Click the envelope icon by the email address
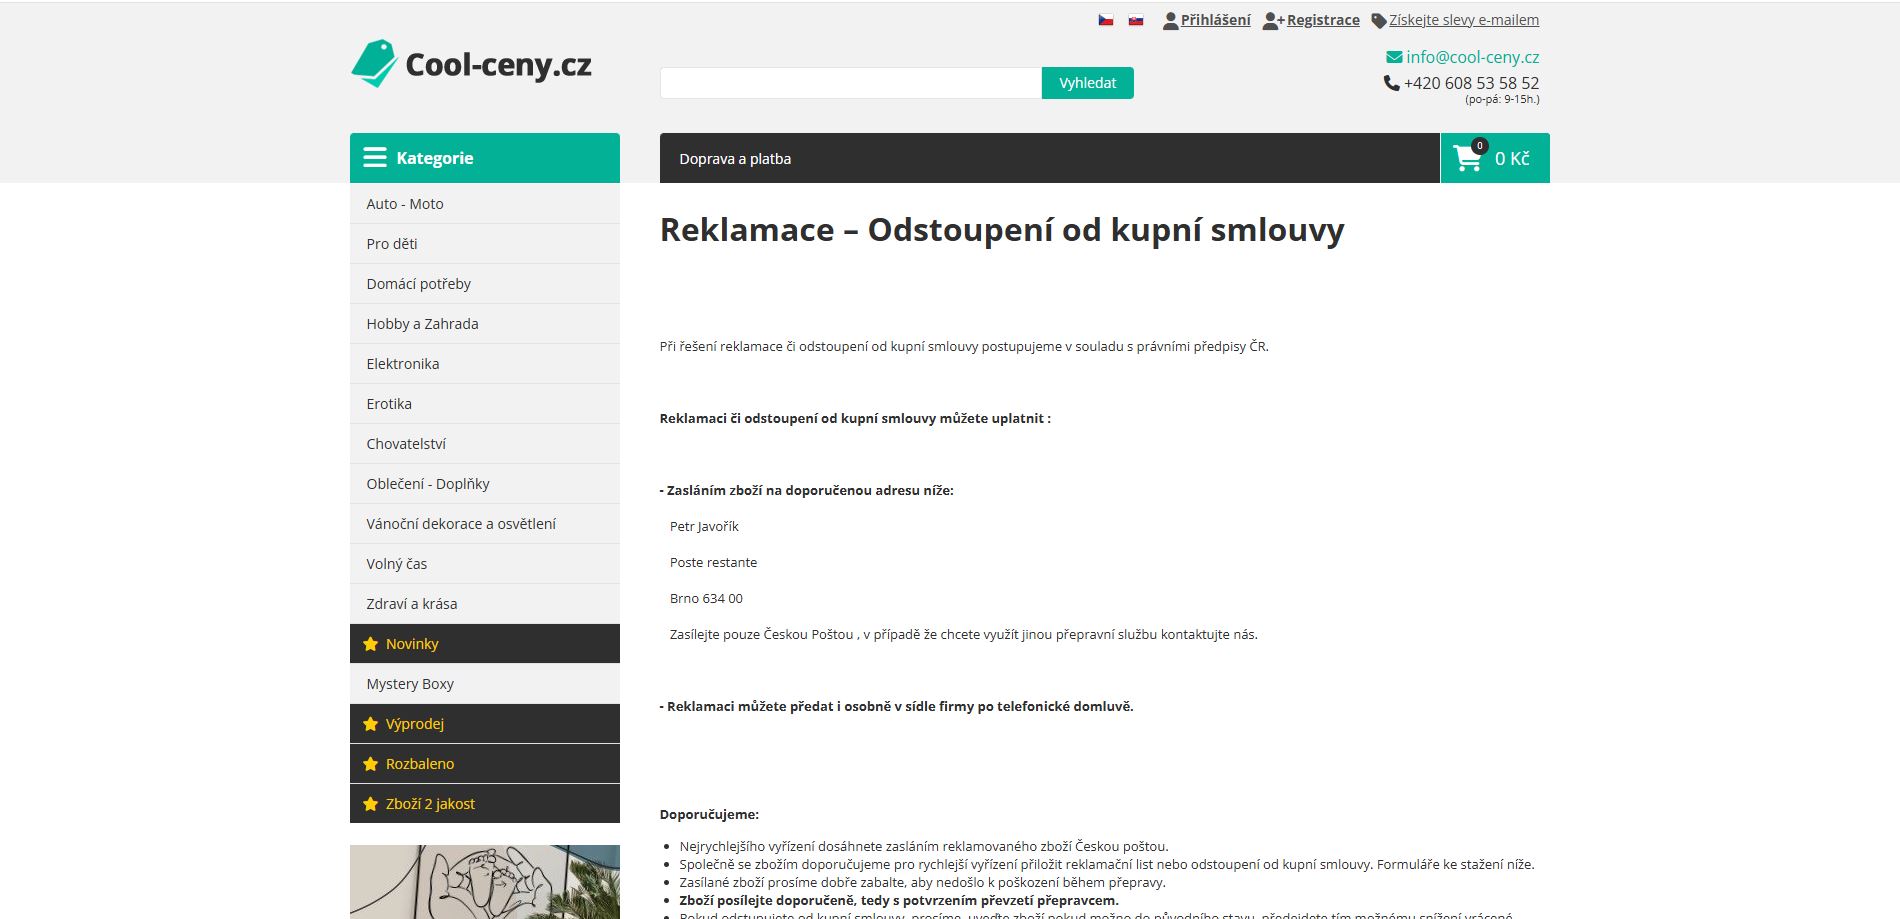This screenshot has width=1900, height=919. click(x=1394, y=57)
